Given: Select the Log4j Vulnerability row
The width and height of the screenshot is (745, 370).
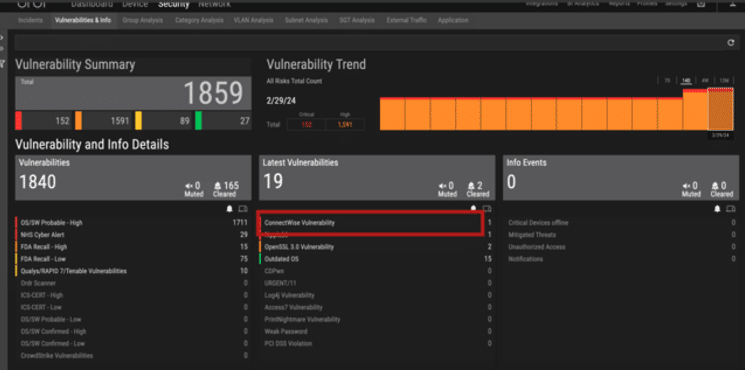Looking at the screenshot, I should tap(376, 295).
